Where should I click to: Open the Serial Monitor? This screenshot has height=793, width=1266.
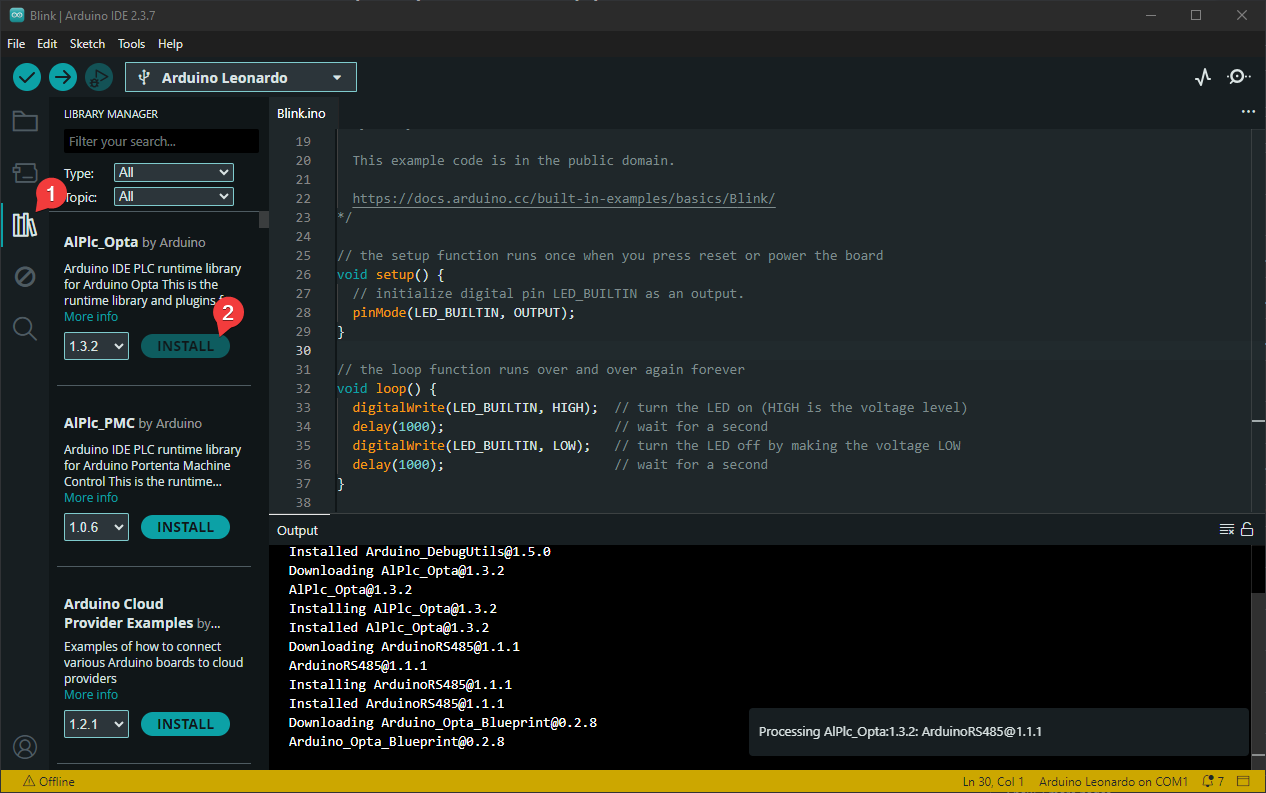(x=1238, y=77)
